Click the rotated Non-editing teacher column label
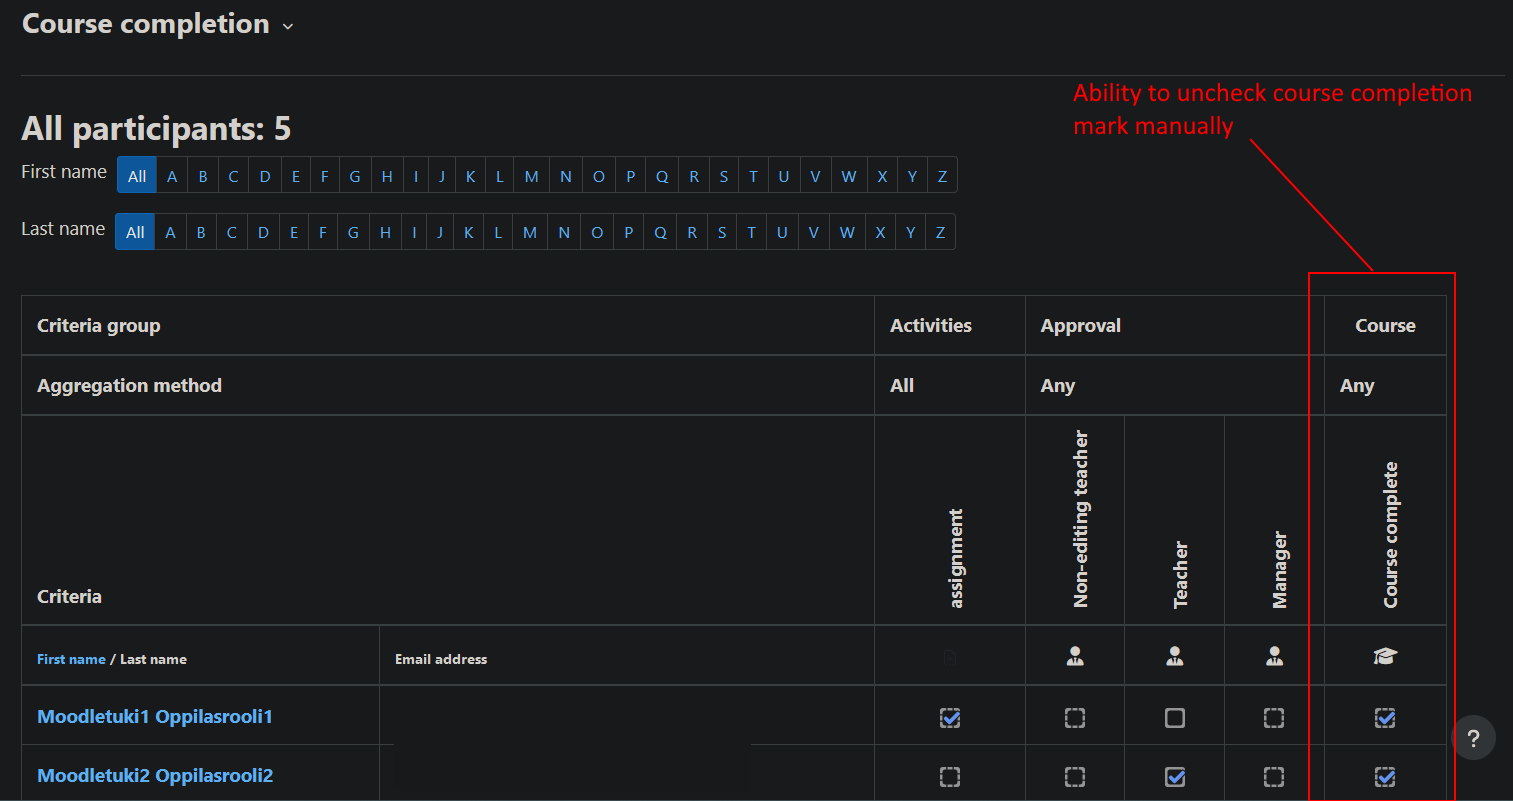Viewport: 1513px width, 801px height. (x=1081, y=519)
